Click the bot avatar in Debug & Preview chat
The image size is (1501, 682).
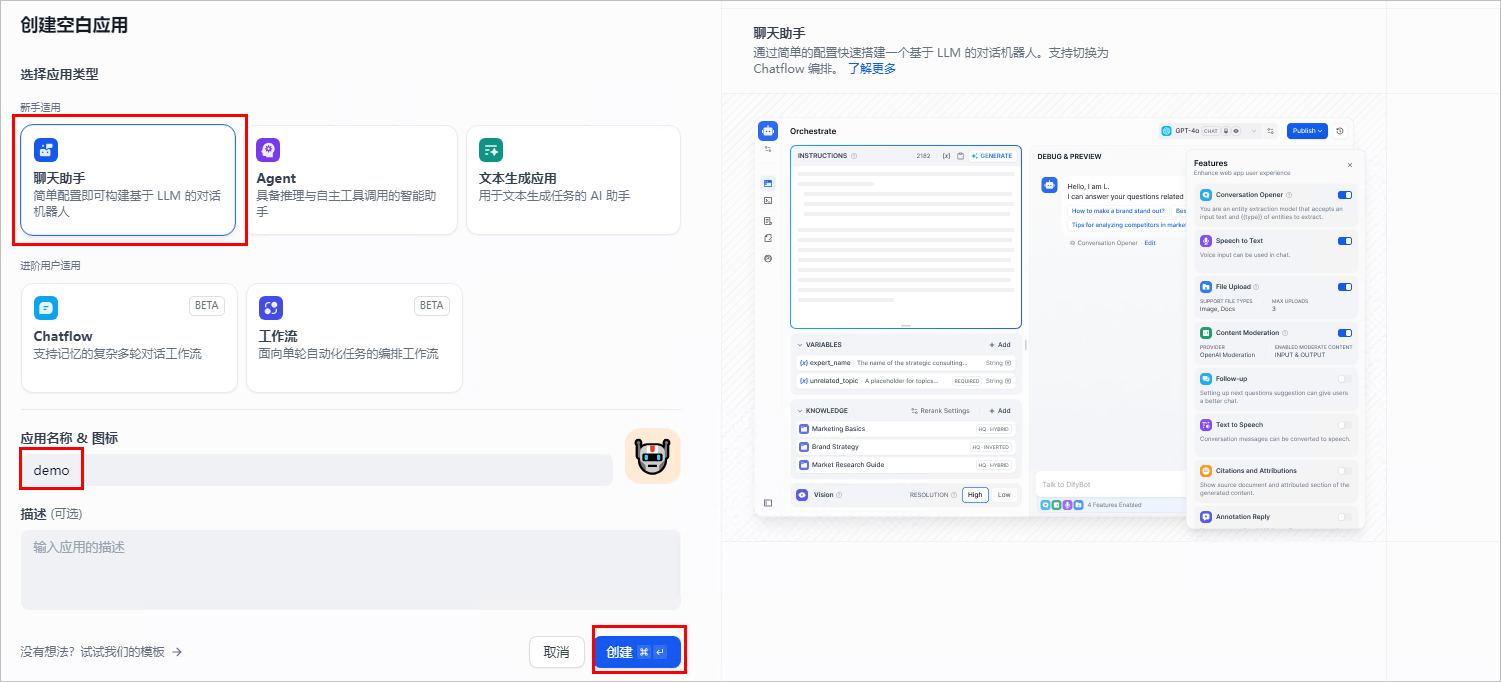click(x=1049, y=185)
